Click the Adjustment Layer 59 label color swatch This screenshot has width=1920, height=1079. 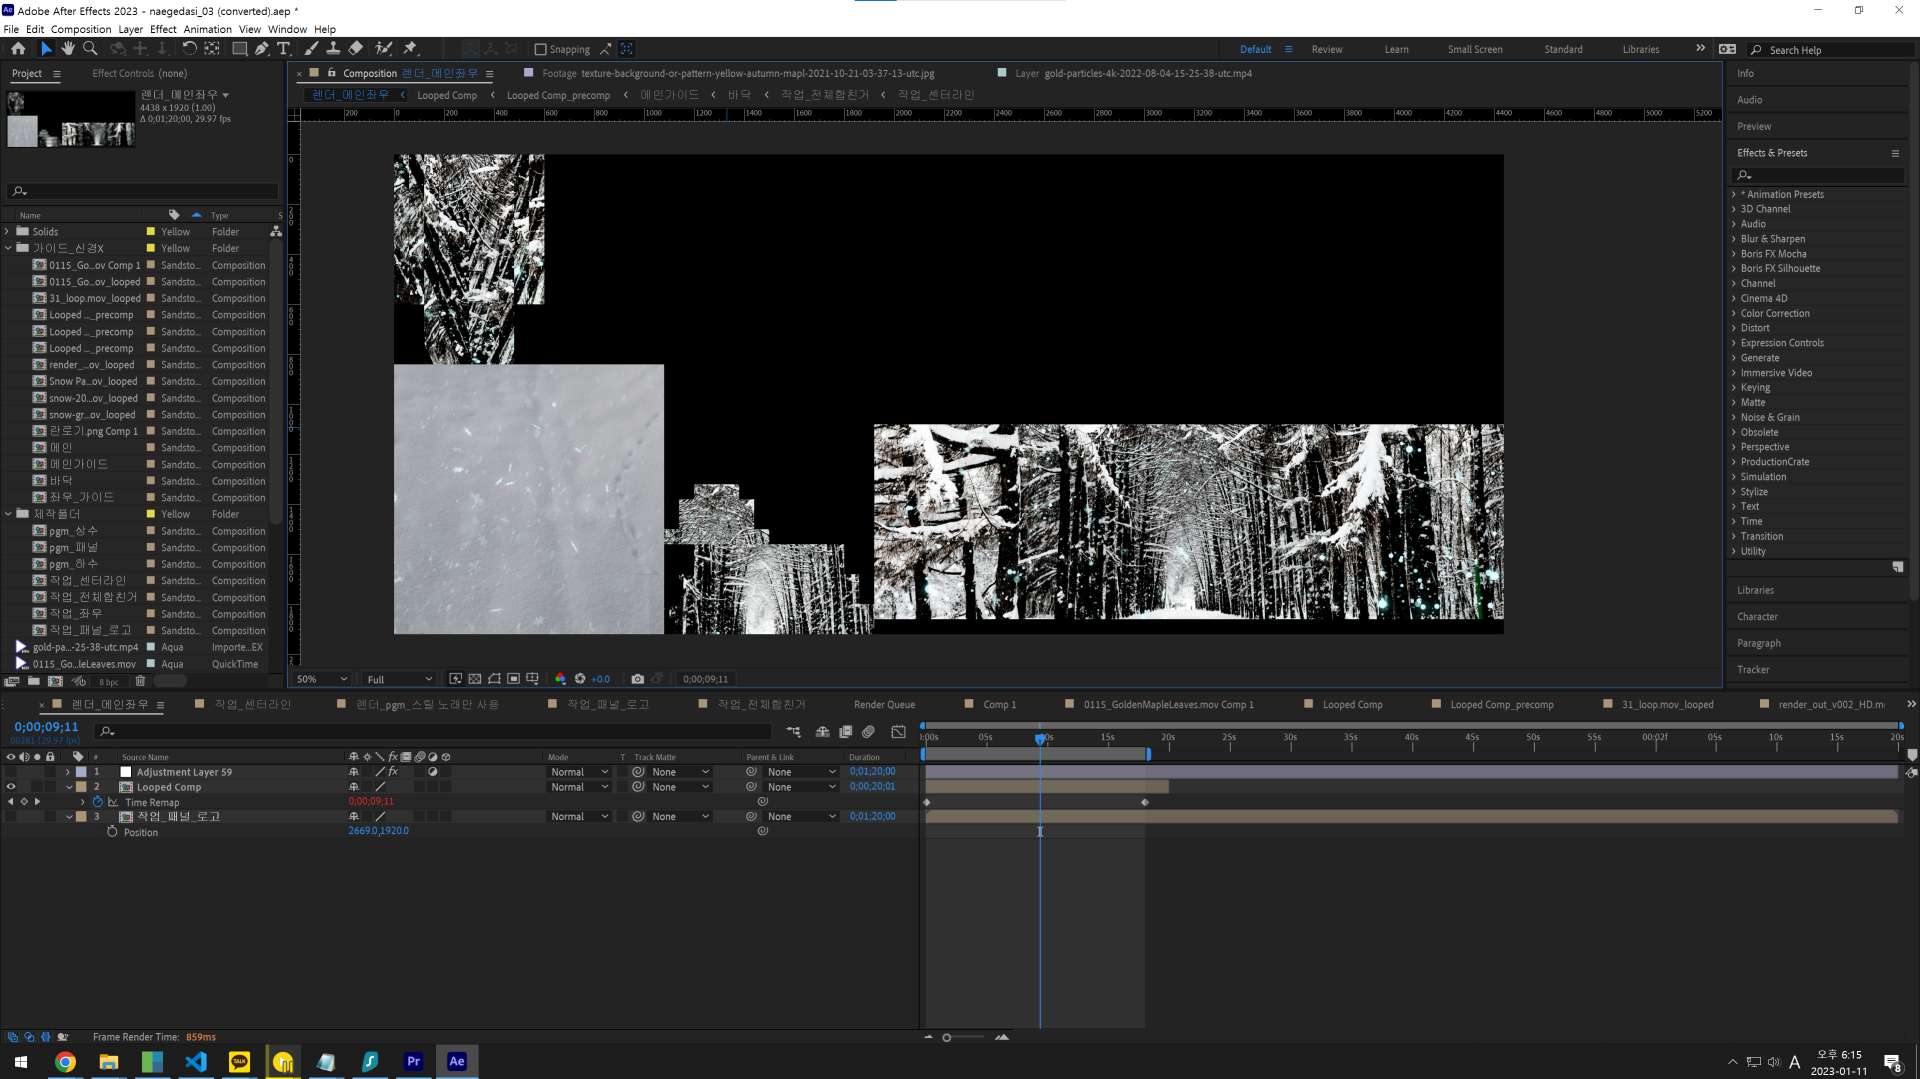(81, 772)
